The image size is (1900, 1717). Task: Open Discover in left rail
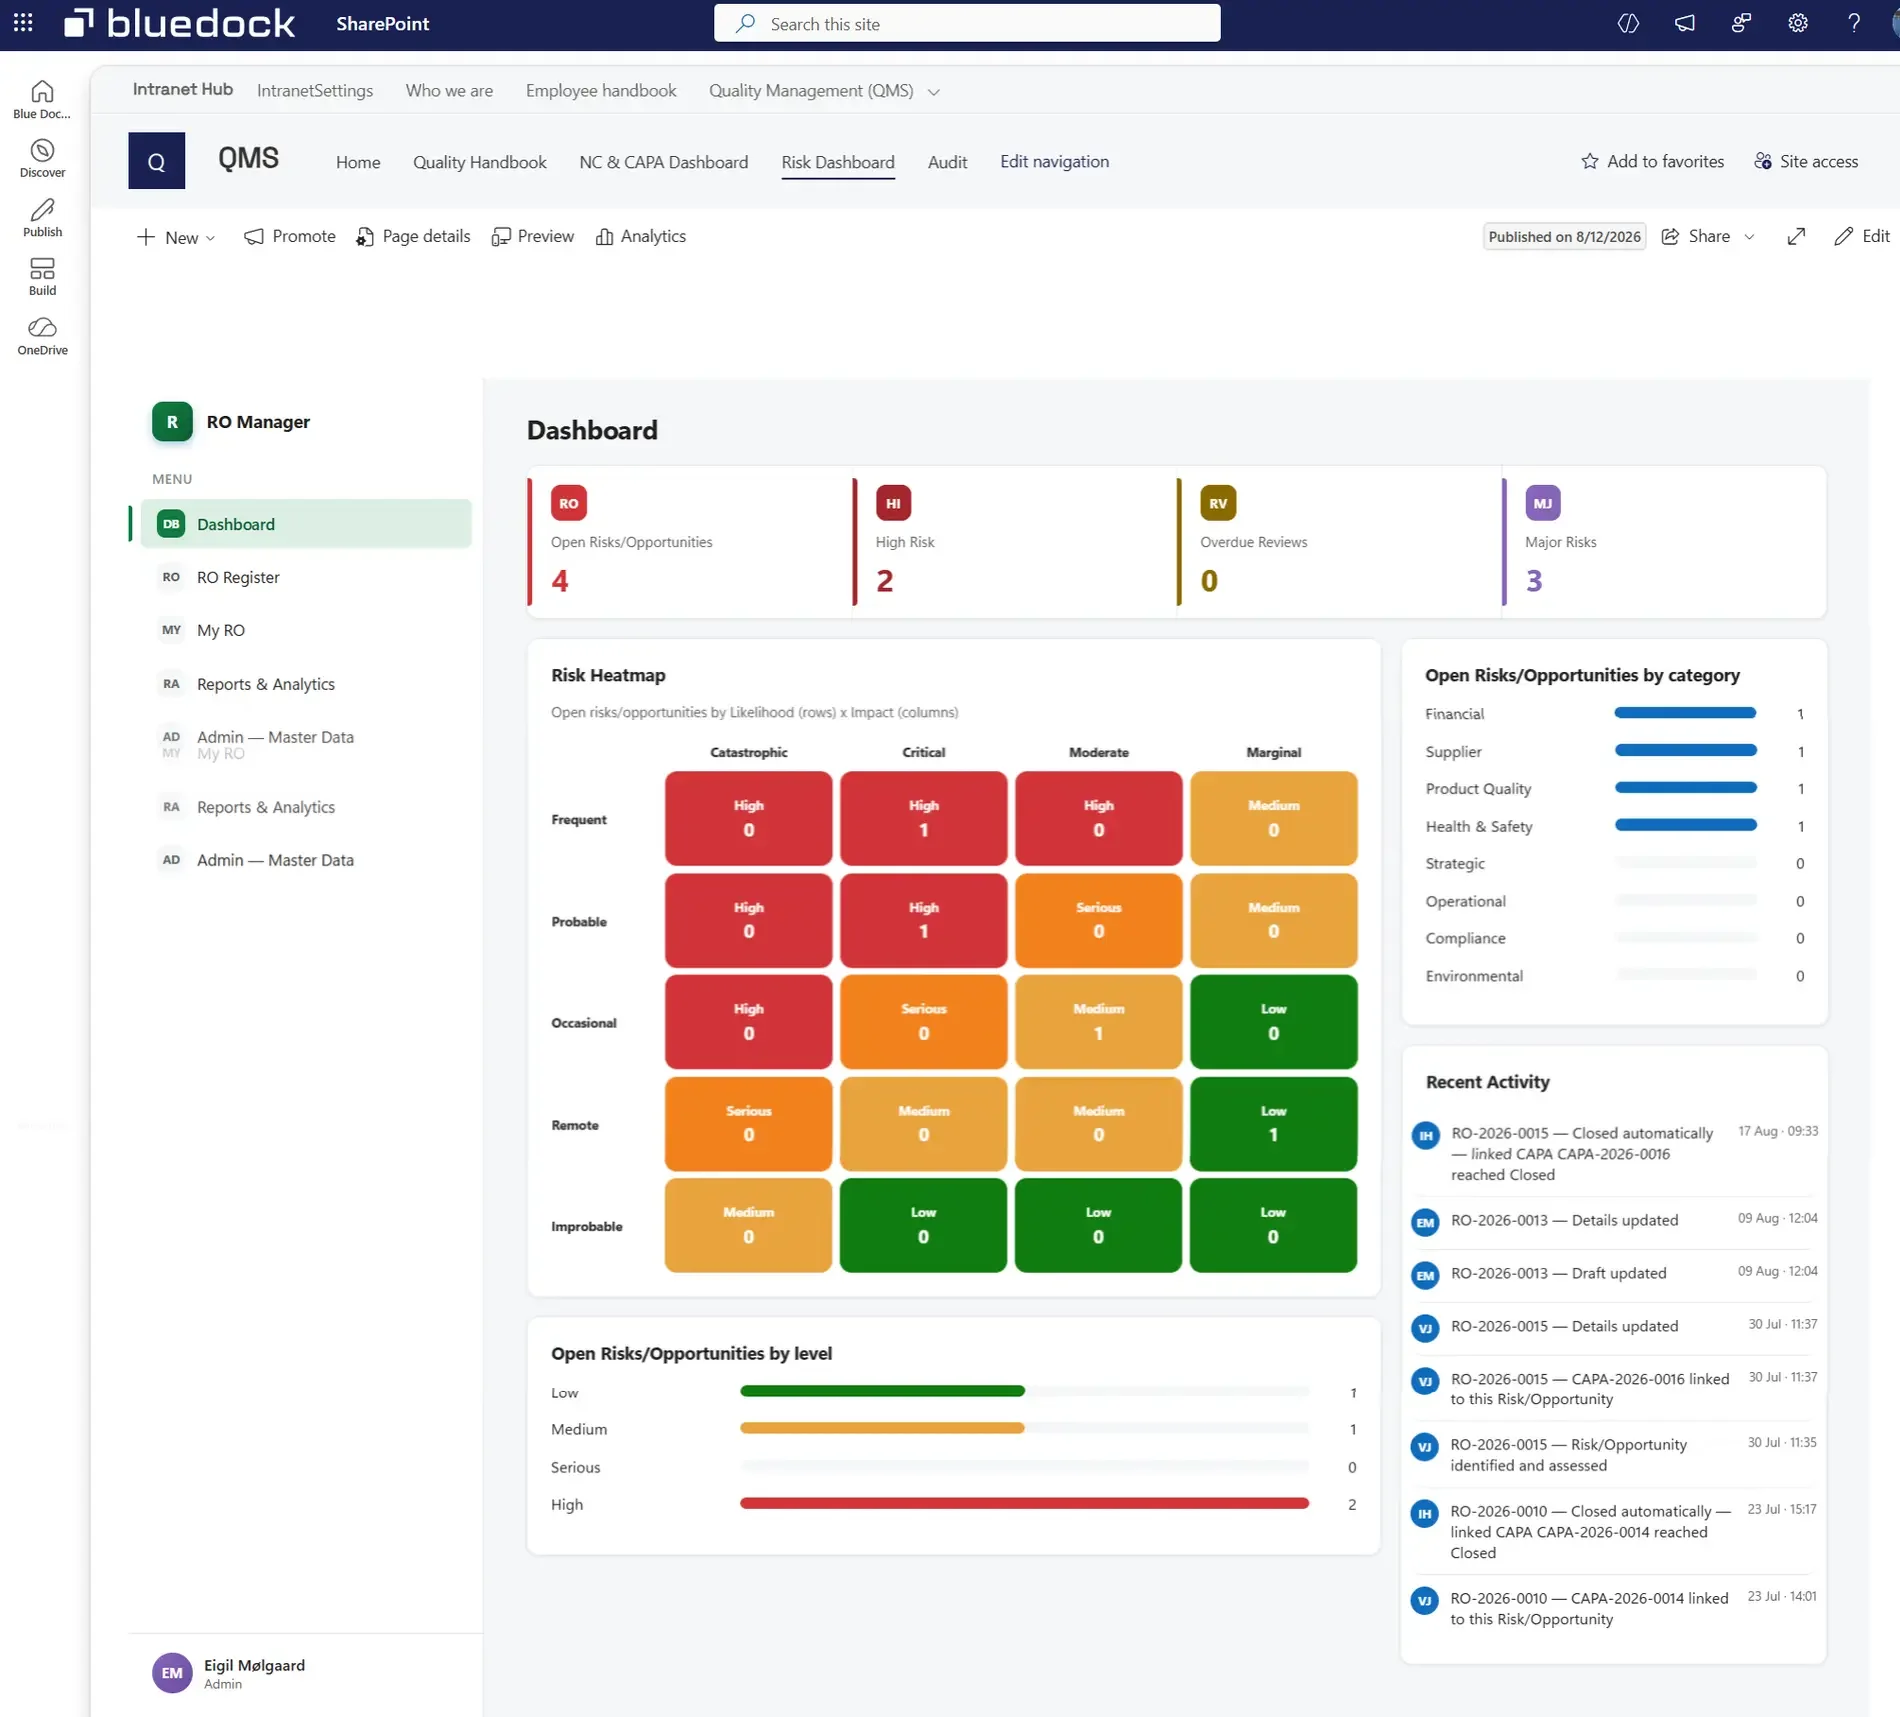coord(42,158)
